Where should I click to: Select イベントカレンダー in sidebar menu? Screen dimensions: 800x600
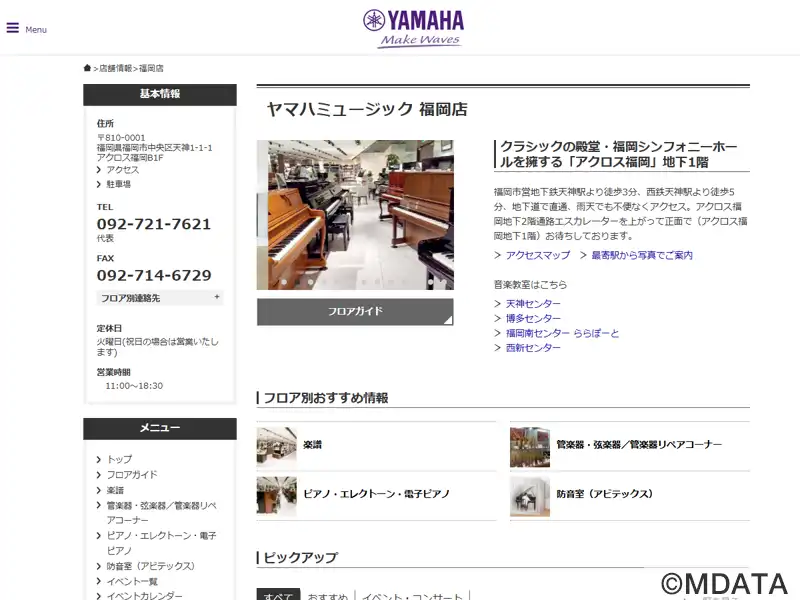(x=144, y=595)
